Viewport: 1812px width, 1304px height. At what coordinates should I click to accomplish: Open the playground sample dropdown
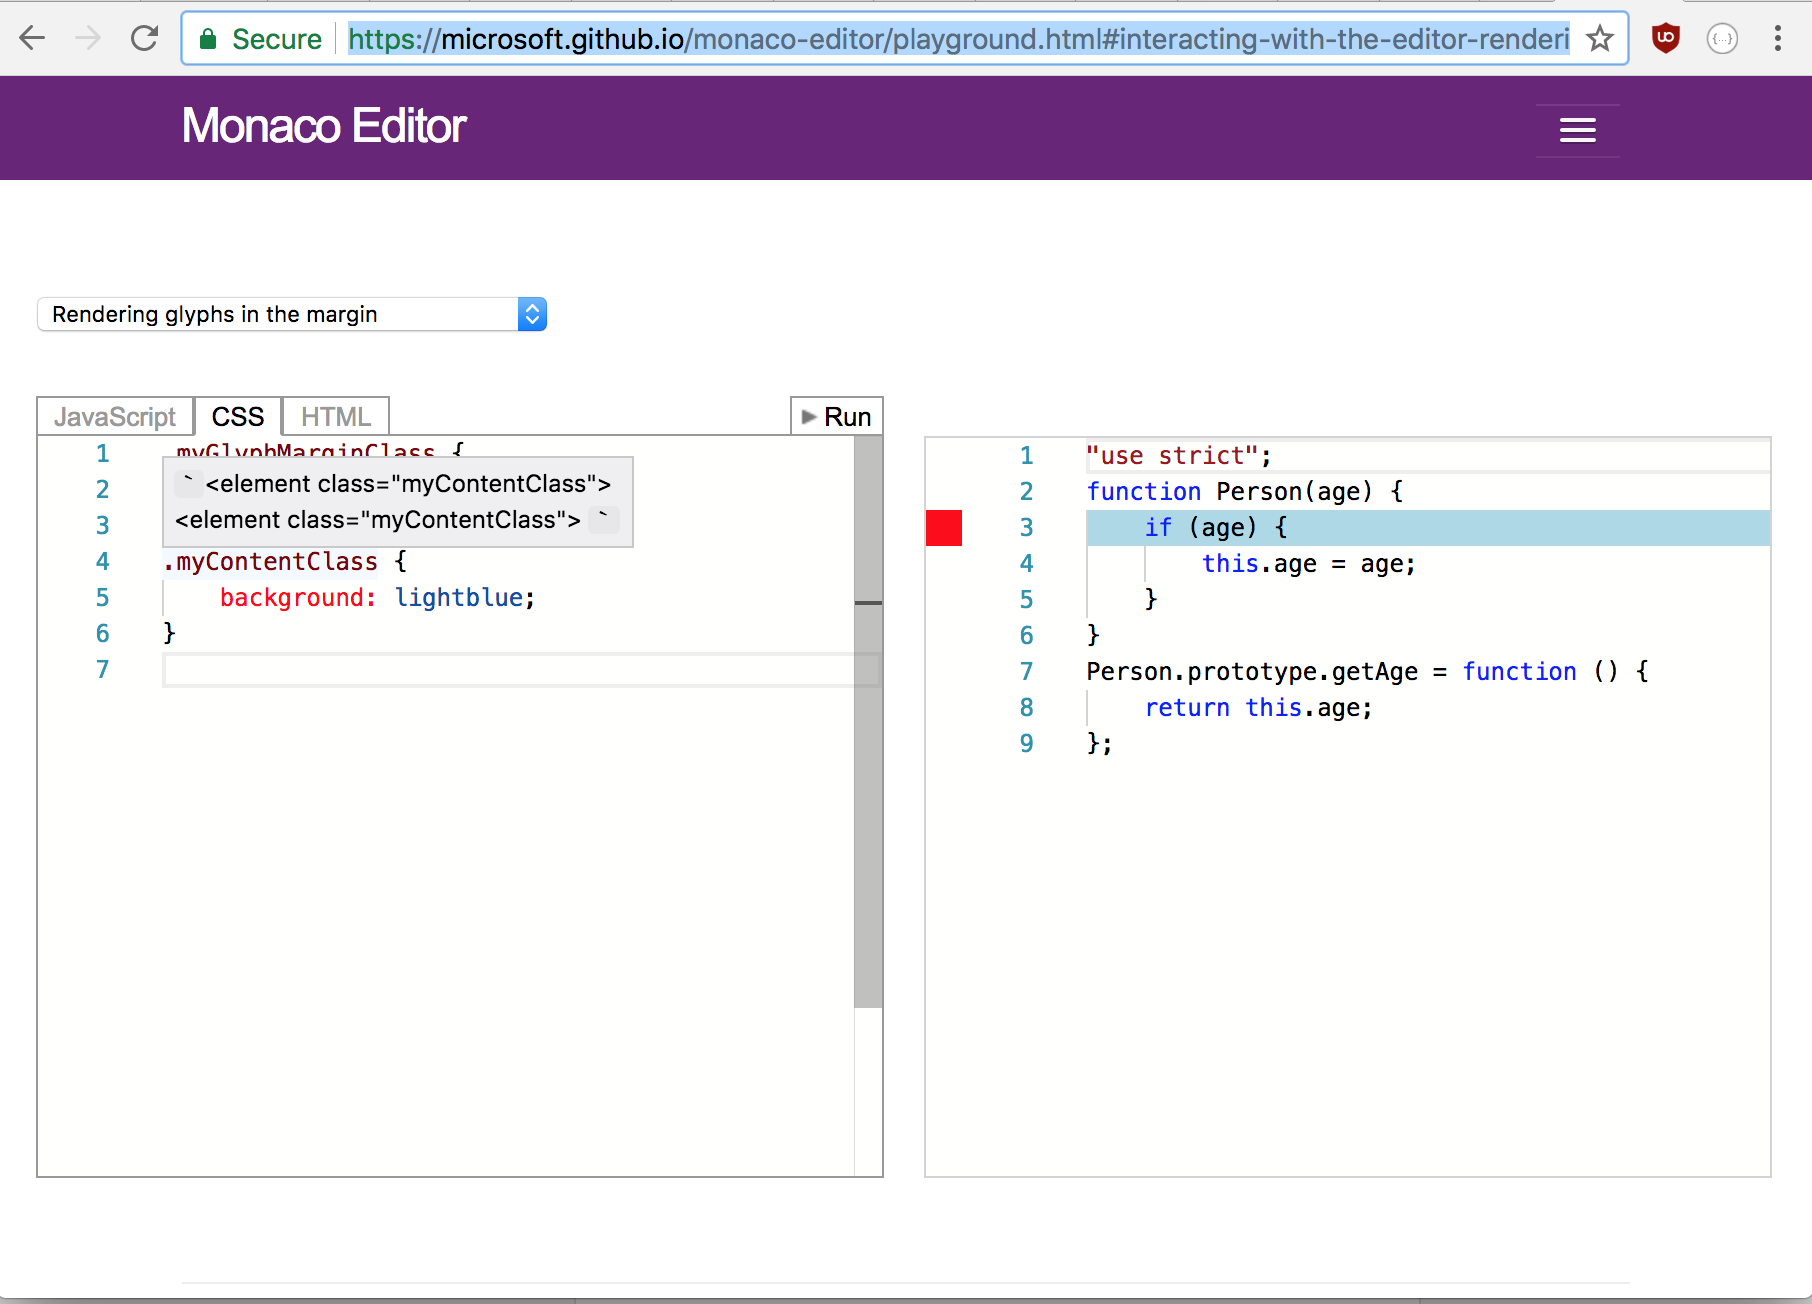(292, 314)
